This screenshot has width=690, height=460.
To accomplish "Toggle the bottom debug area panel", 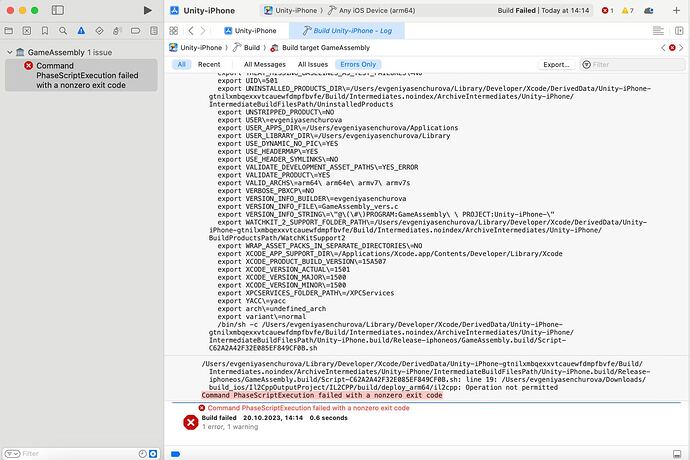I will [677, 454].
